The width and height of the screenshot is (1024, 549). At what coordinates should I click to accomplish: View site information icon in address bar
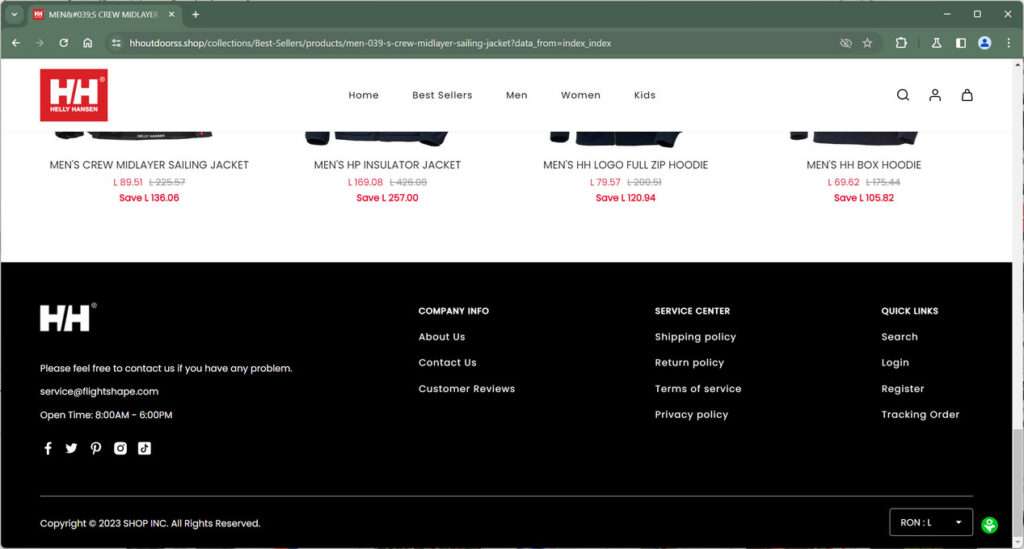[x=116, y=43]
